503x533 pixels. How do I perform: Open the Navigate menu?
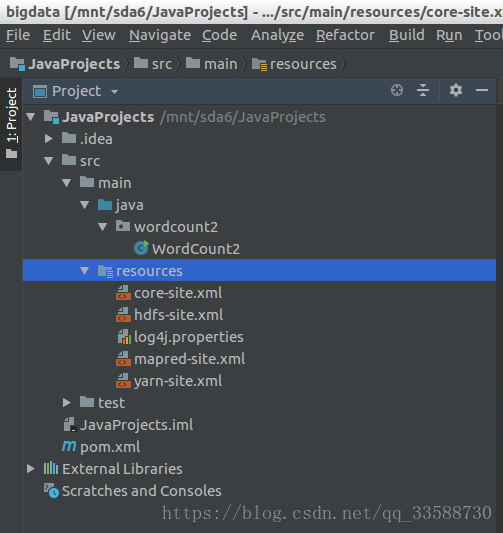(160, 35)
